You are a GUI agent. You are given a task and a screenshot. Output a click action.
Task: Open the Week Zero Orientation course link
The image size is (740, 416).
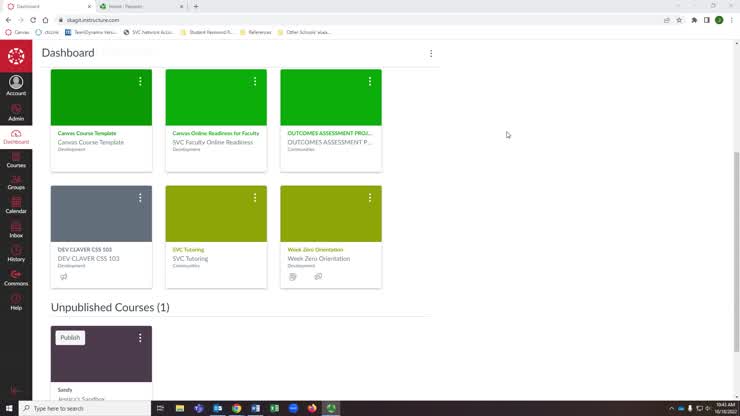[315, 249]
